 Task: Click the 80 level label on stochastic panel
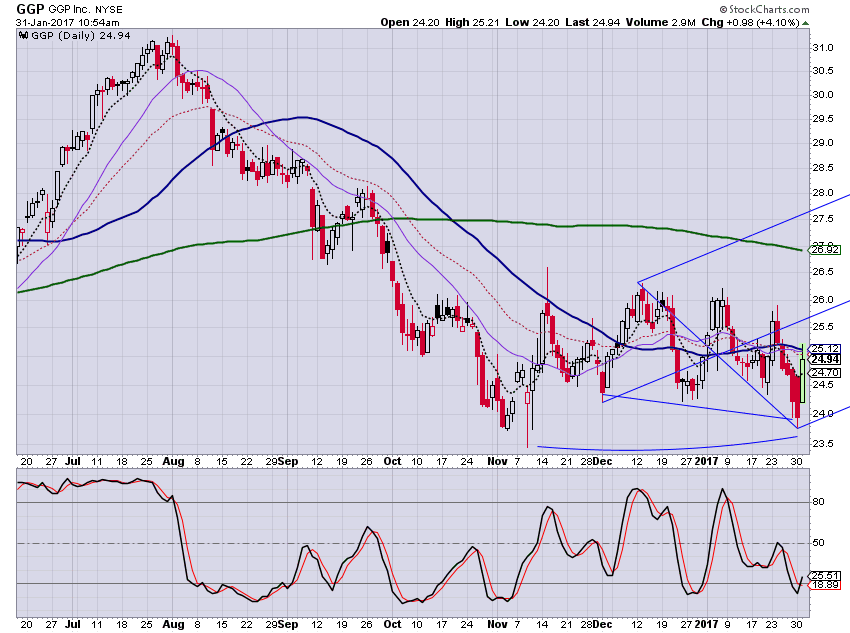(x=818, y=502)
